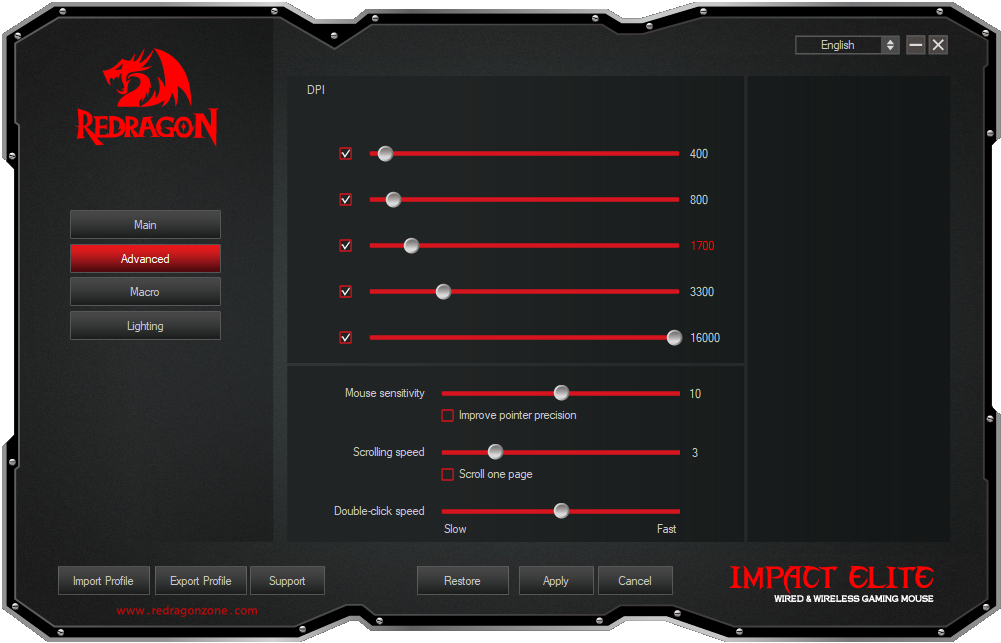This screenshot has width=1001, height=643.
Task: Click the 400 DPI slider handle
Action: click(x=385, y=153)
